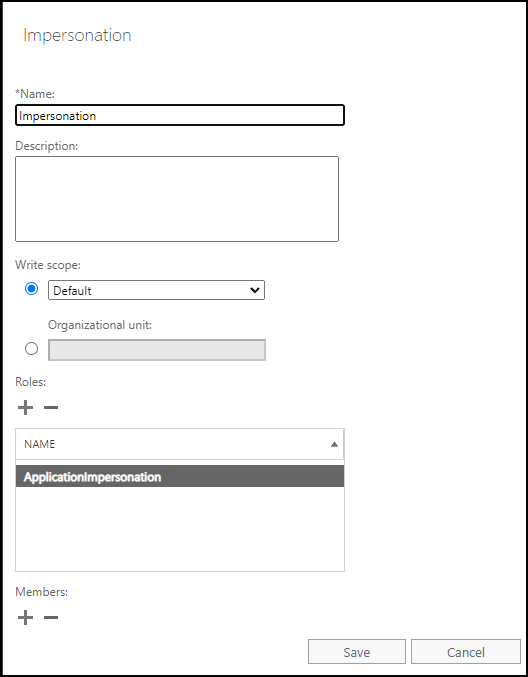Image resolution: width=528 pixels, height=677 pixels.
Task: Click into the Description text area
Action: coord(177,199)
